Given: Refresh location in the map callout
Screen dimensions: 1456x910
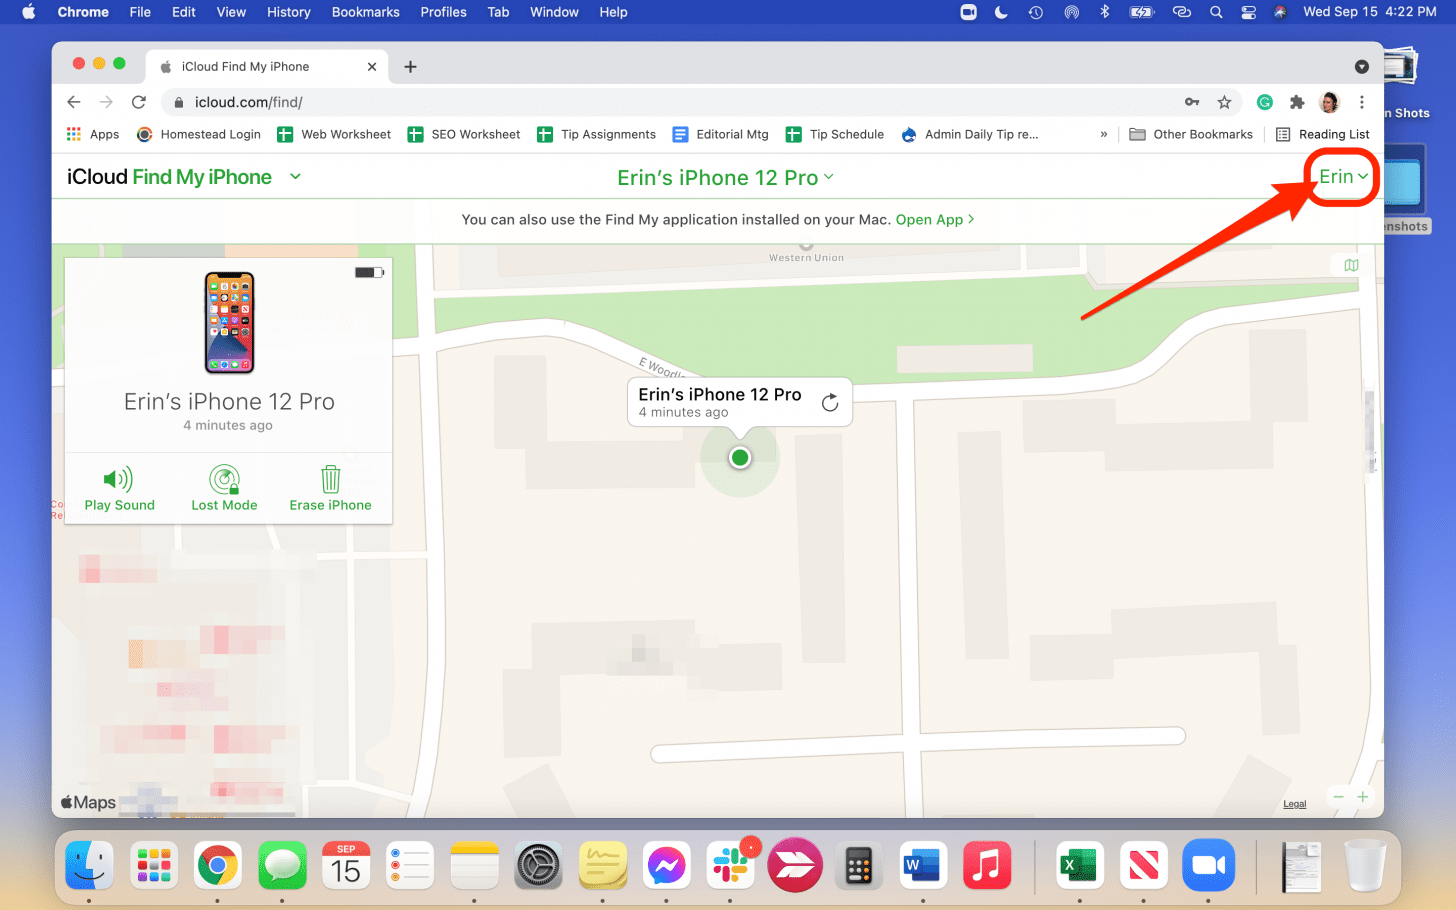Looking at the screenshot, I should tap(829, 402).
